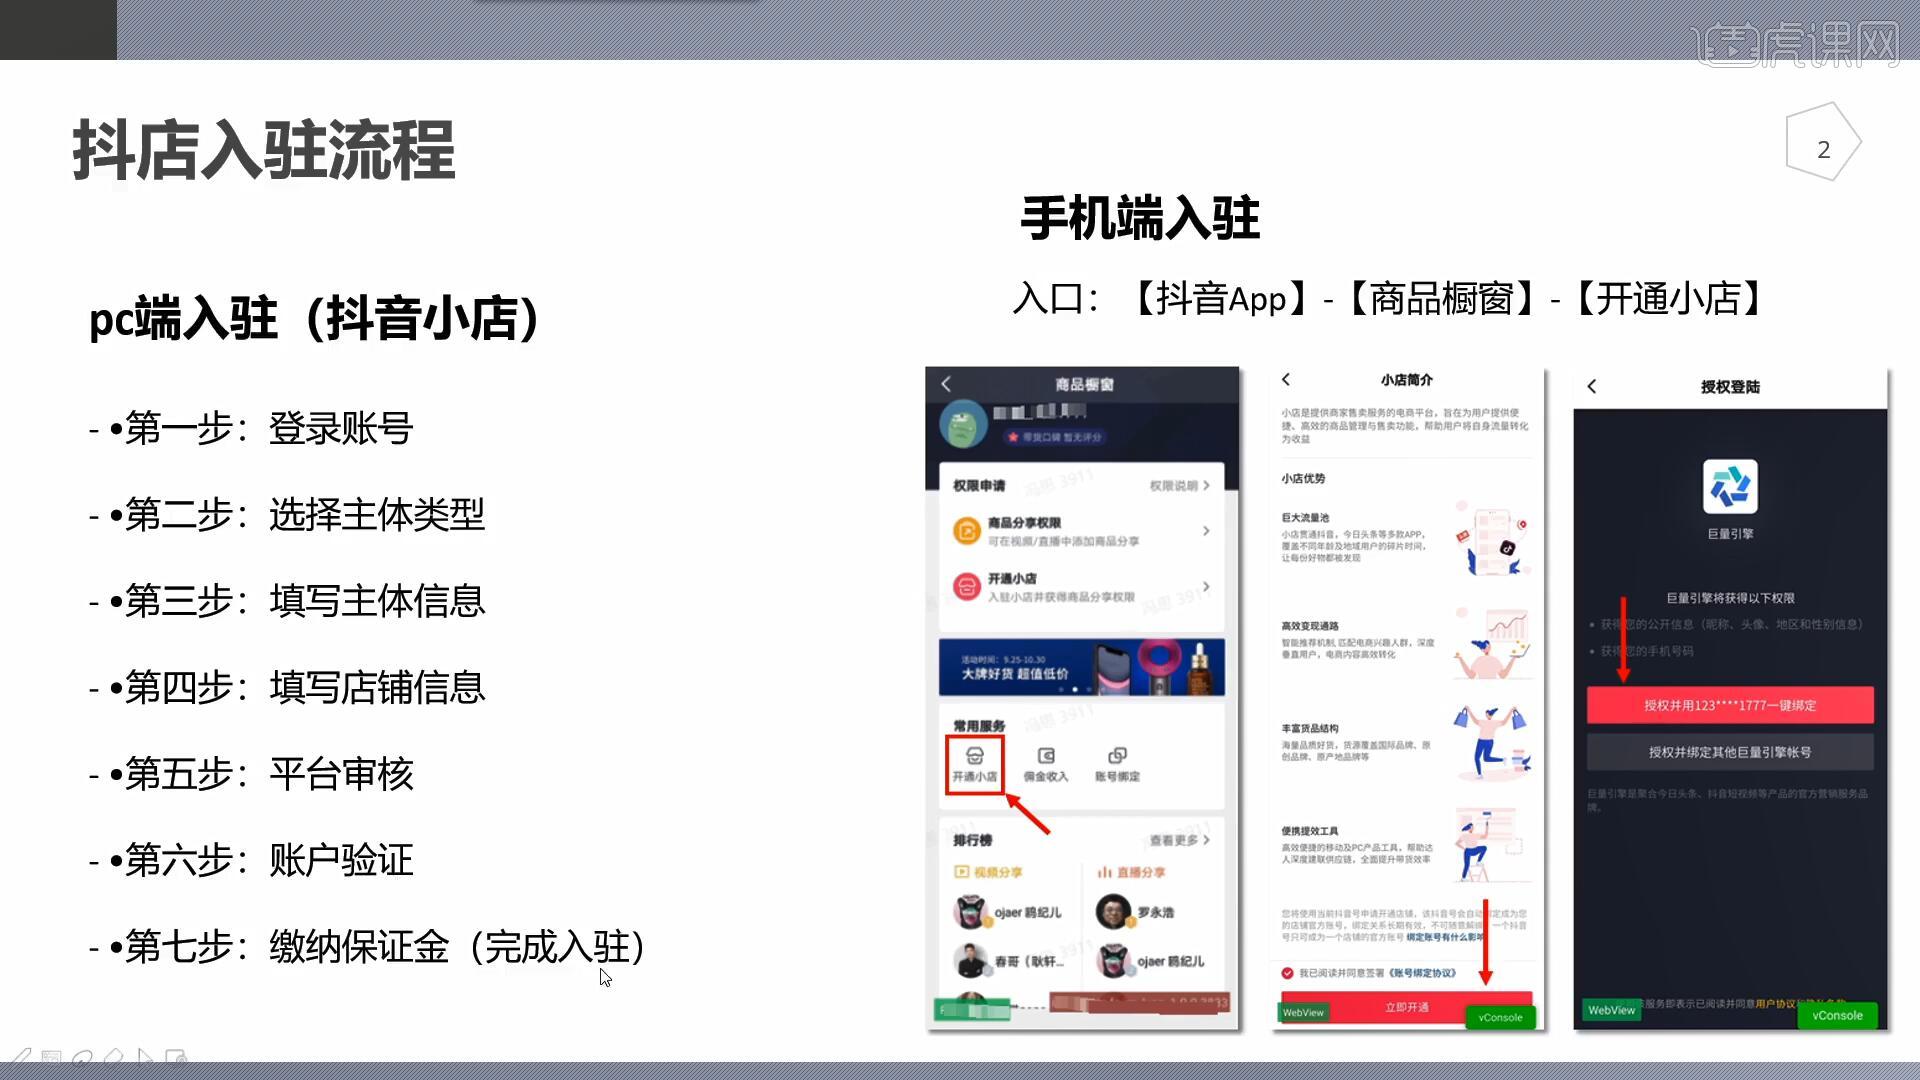
Task: Expand 查看更多 in 排行榜
Action: tap(1179, 840)
